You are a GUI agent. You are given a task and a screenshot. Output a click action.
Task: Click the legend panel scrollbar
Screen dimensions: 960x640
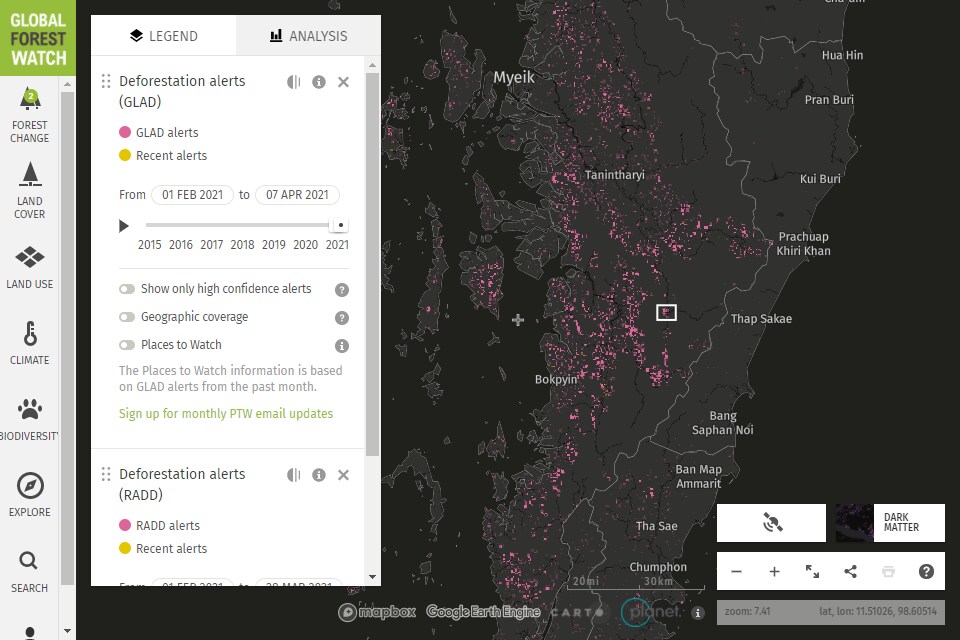pos(372,265)
